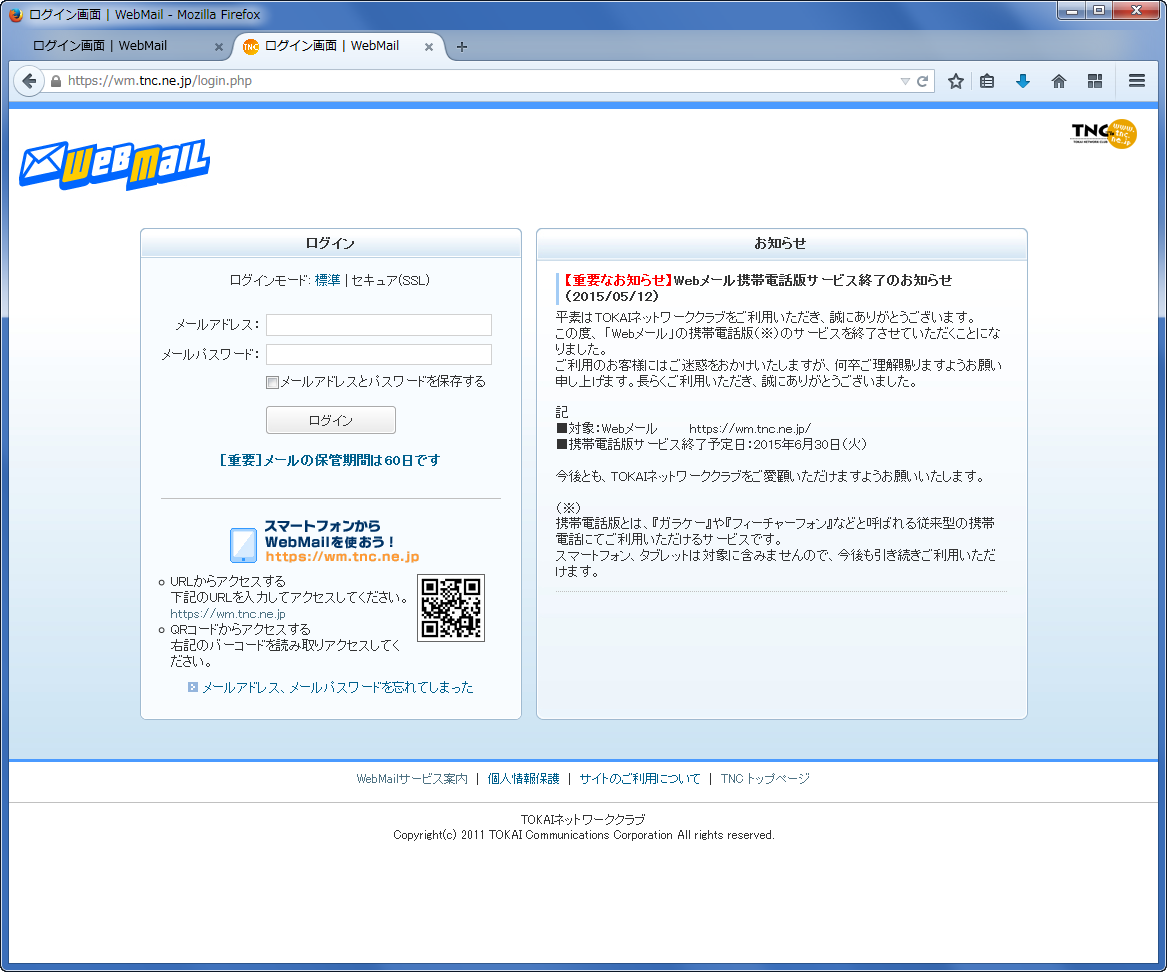Image resolution: width=1167 pixels, height=972 pixels.
Task: Close the second active WebMail tab
Action: [x=429, y=47]
